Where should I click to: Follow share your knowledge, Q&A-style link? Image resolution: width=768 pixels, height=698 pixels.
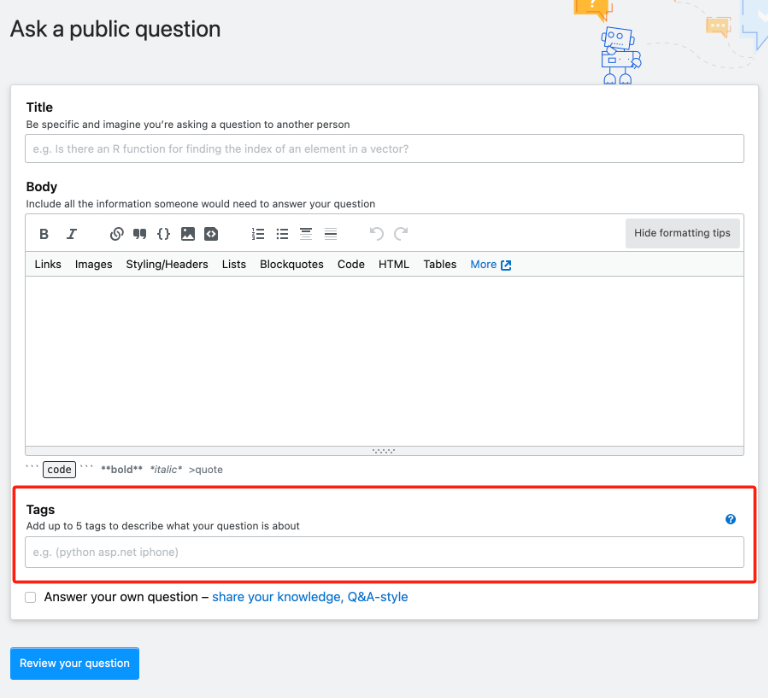click(x=310, y=597)
